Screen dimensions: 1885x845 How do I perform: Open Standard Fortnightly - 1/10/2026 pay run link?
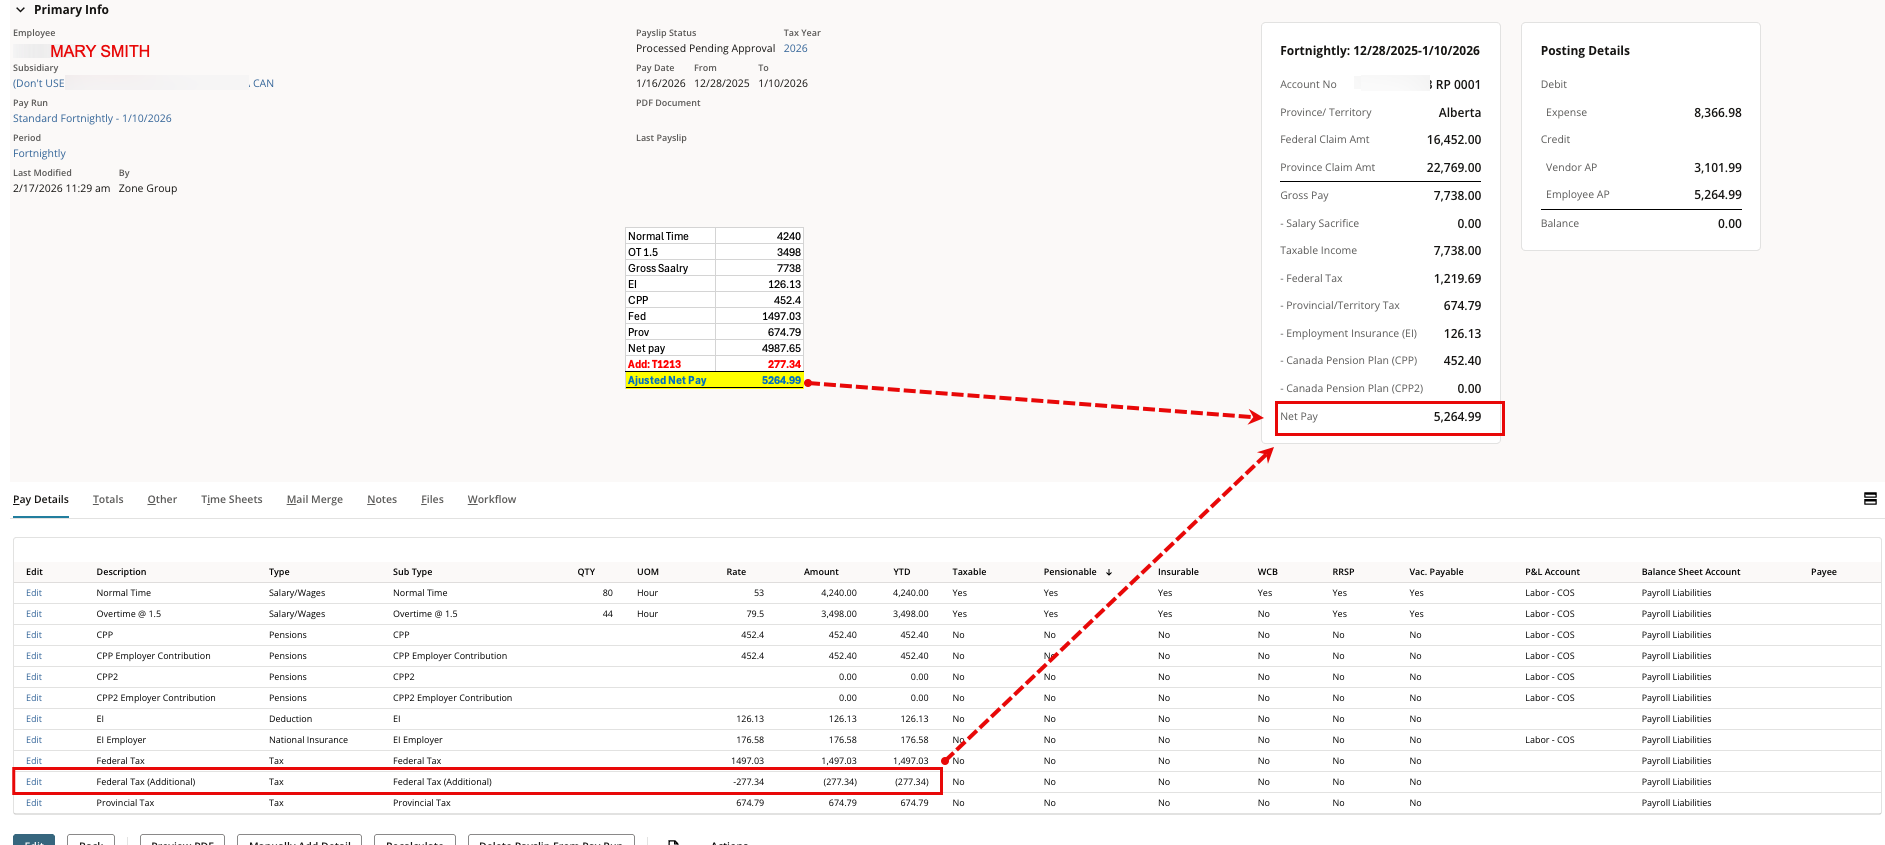click(x=92, y=118)
